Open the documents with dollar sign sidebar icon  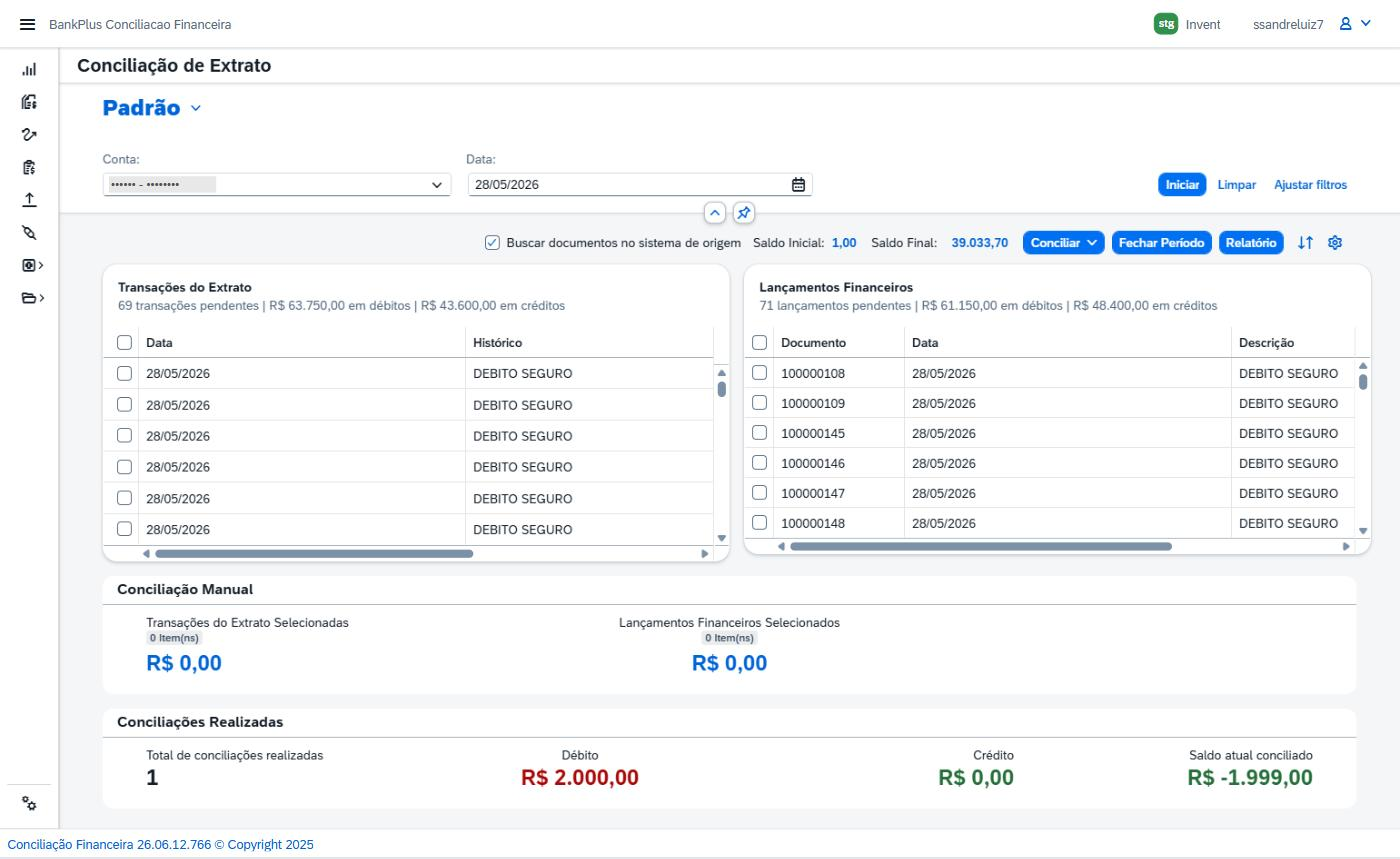pyautogui.click(x=29, y=102)
